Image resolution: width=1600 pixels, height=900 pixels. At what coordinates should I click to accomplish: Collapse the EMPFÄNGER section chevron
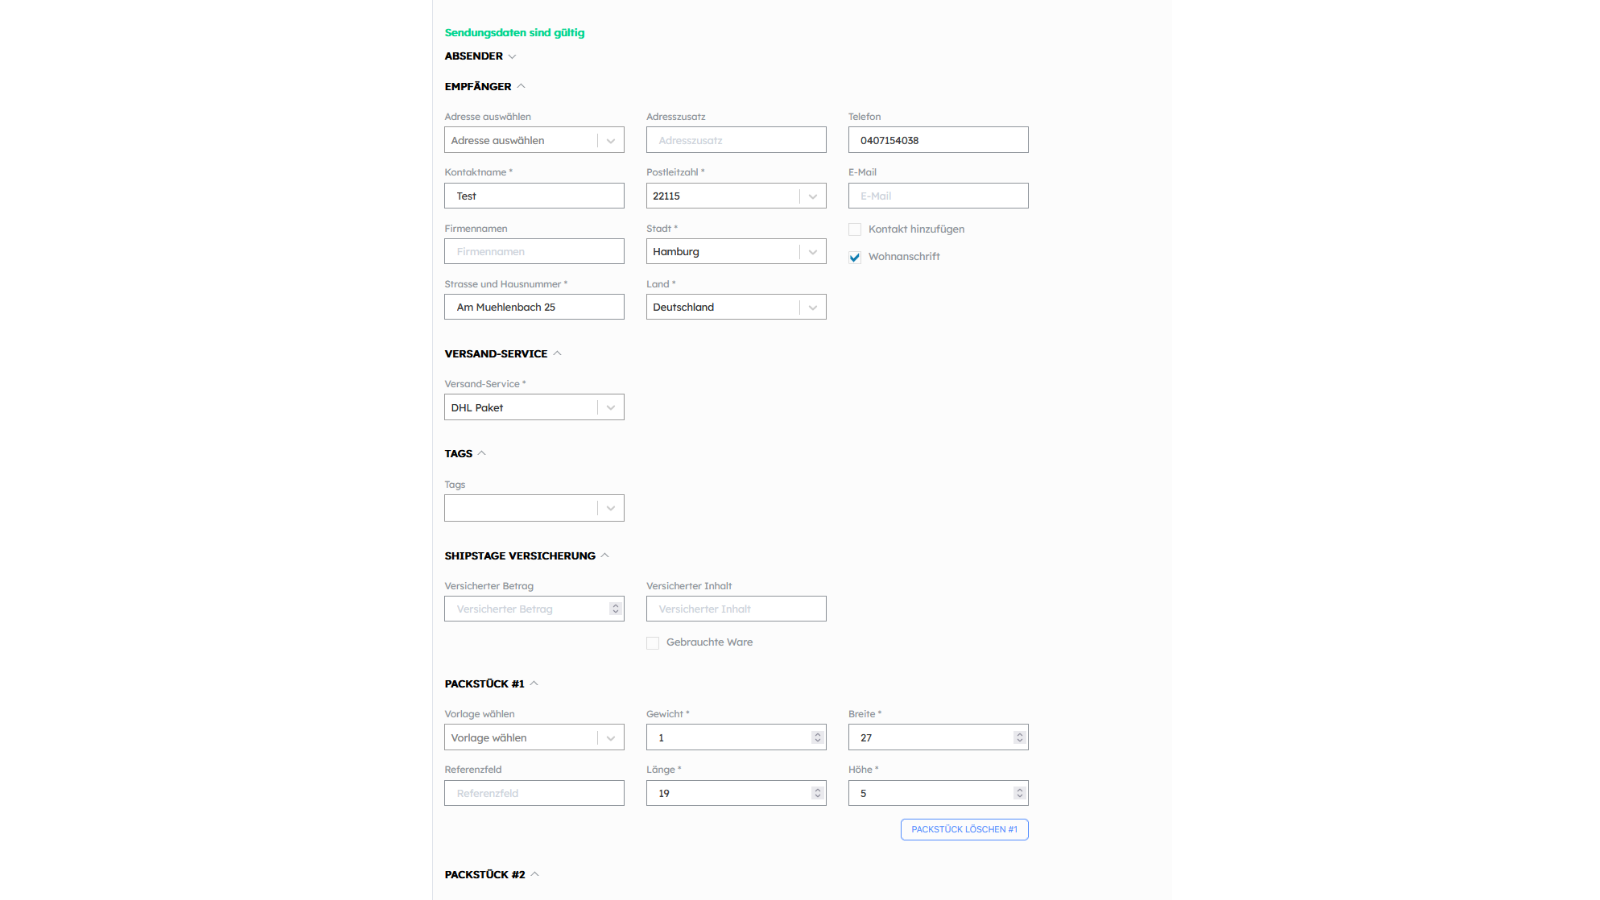tap(521, 86)
